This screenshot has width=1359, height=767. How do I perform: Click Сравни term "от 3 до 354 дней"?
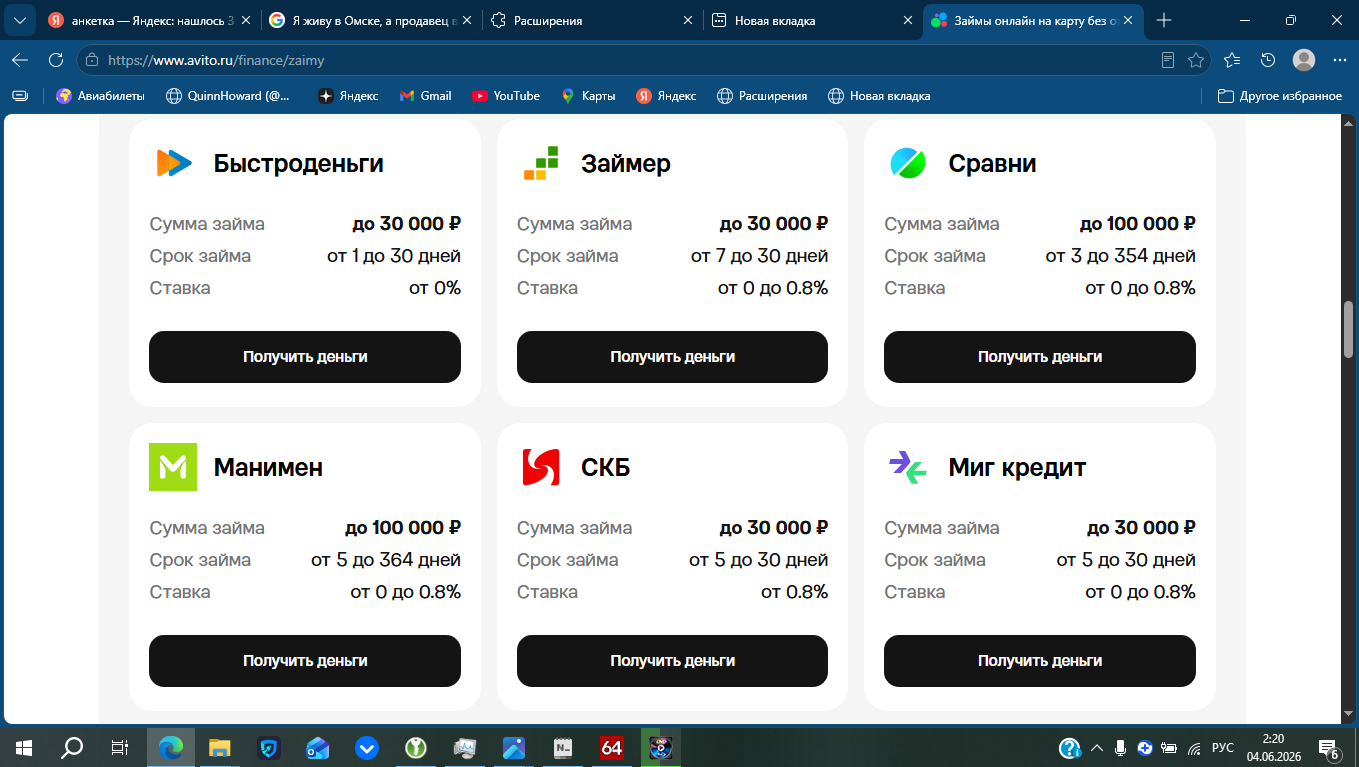click(1121, 255)
